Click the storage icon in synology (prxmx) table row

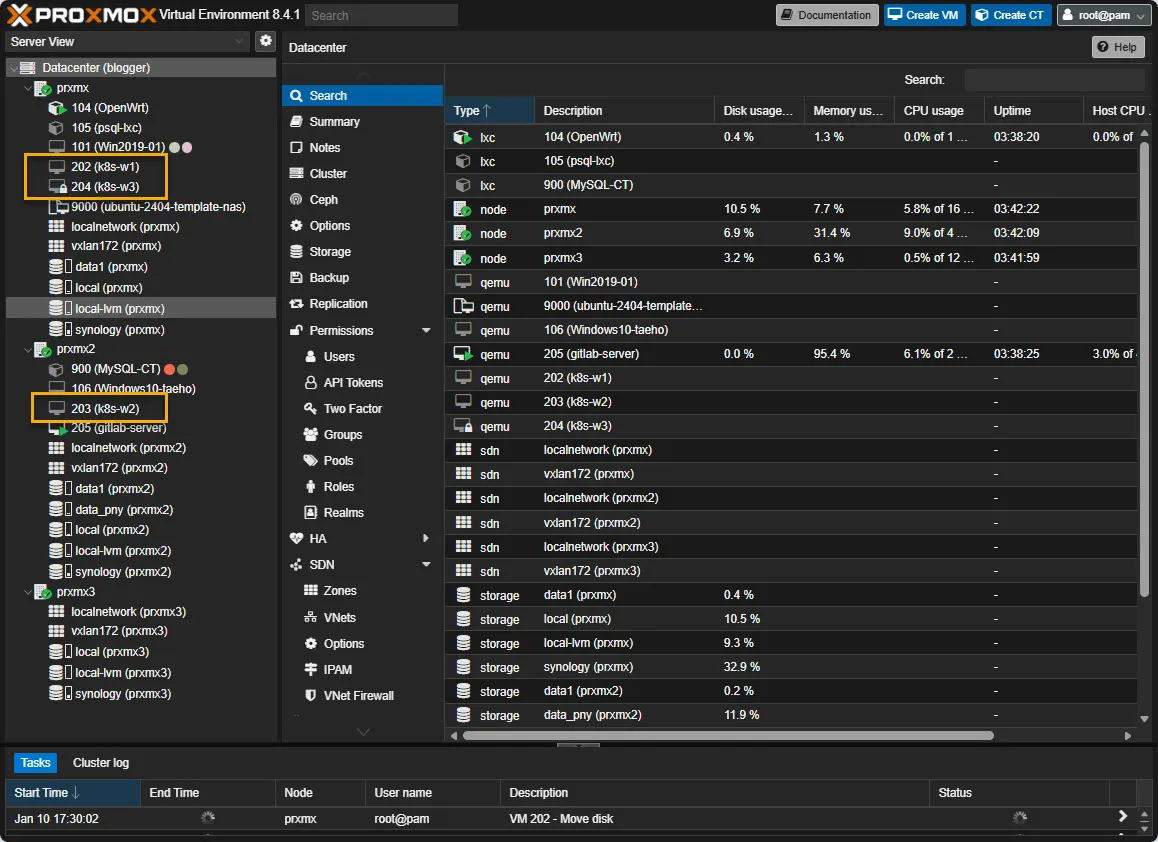(x=464, y=667)
